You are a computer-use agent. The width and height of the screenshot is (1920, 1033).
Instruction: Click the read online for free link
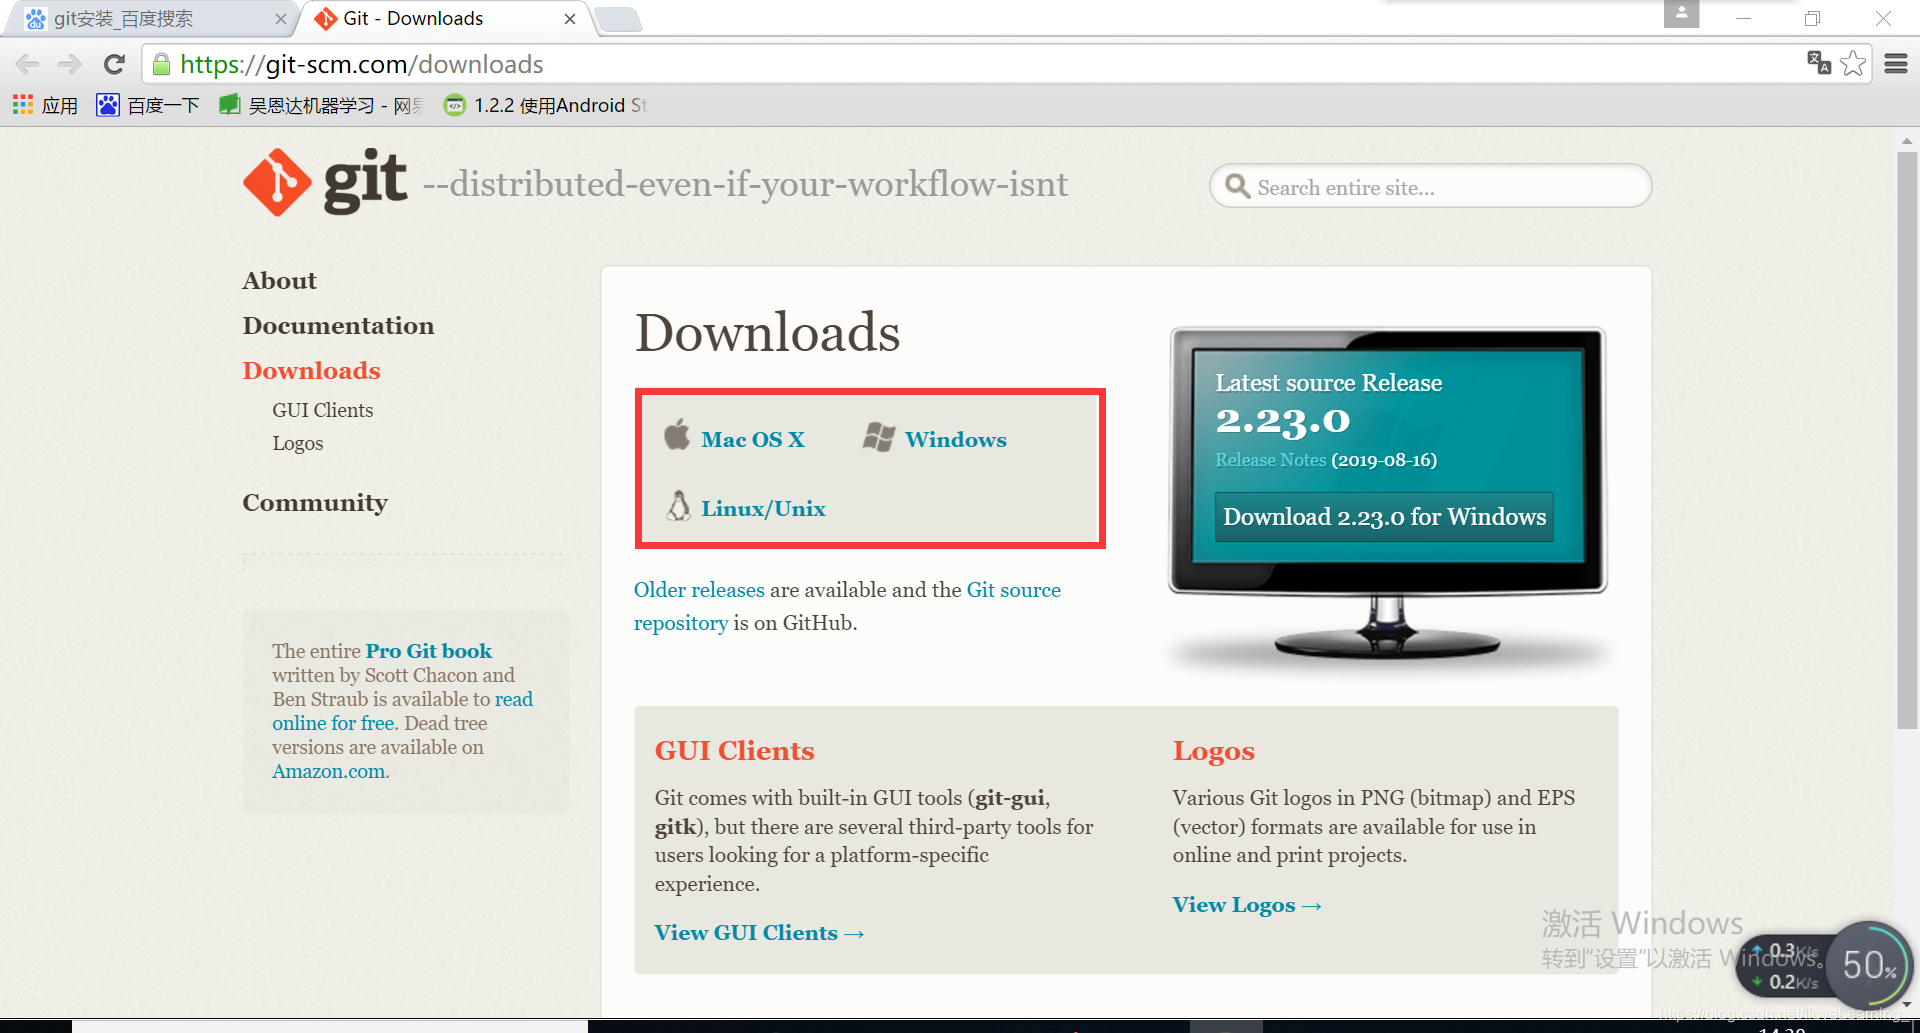tap(334, 723)
